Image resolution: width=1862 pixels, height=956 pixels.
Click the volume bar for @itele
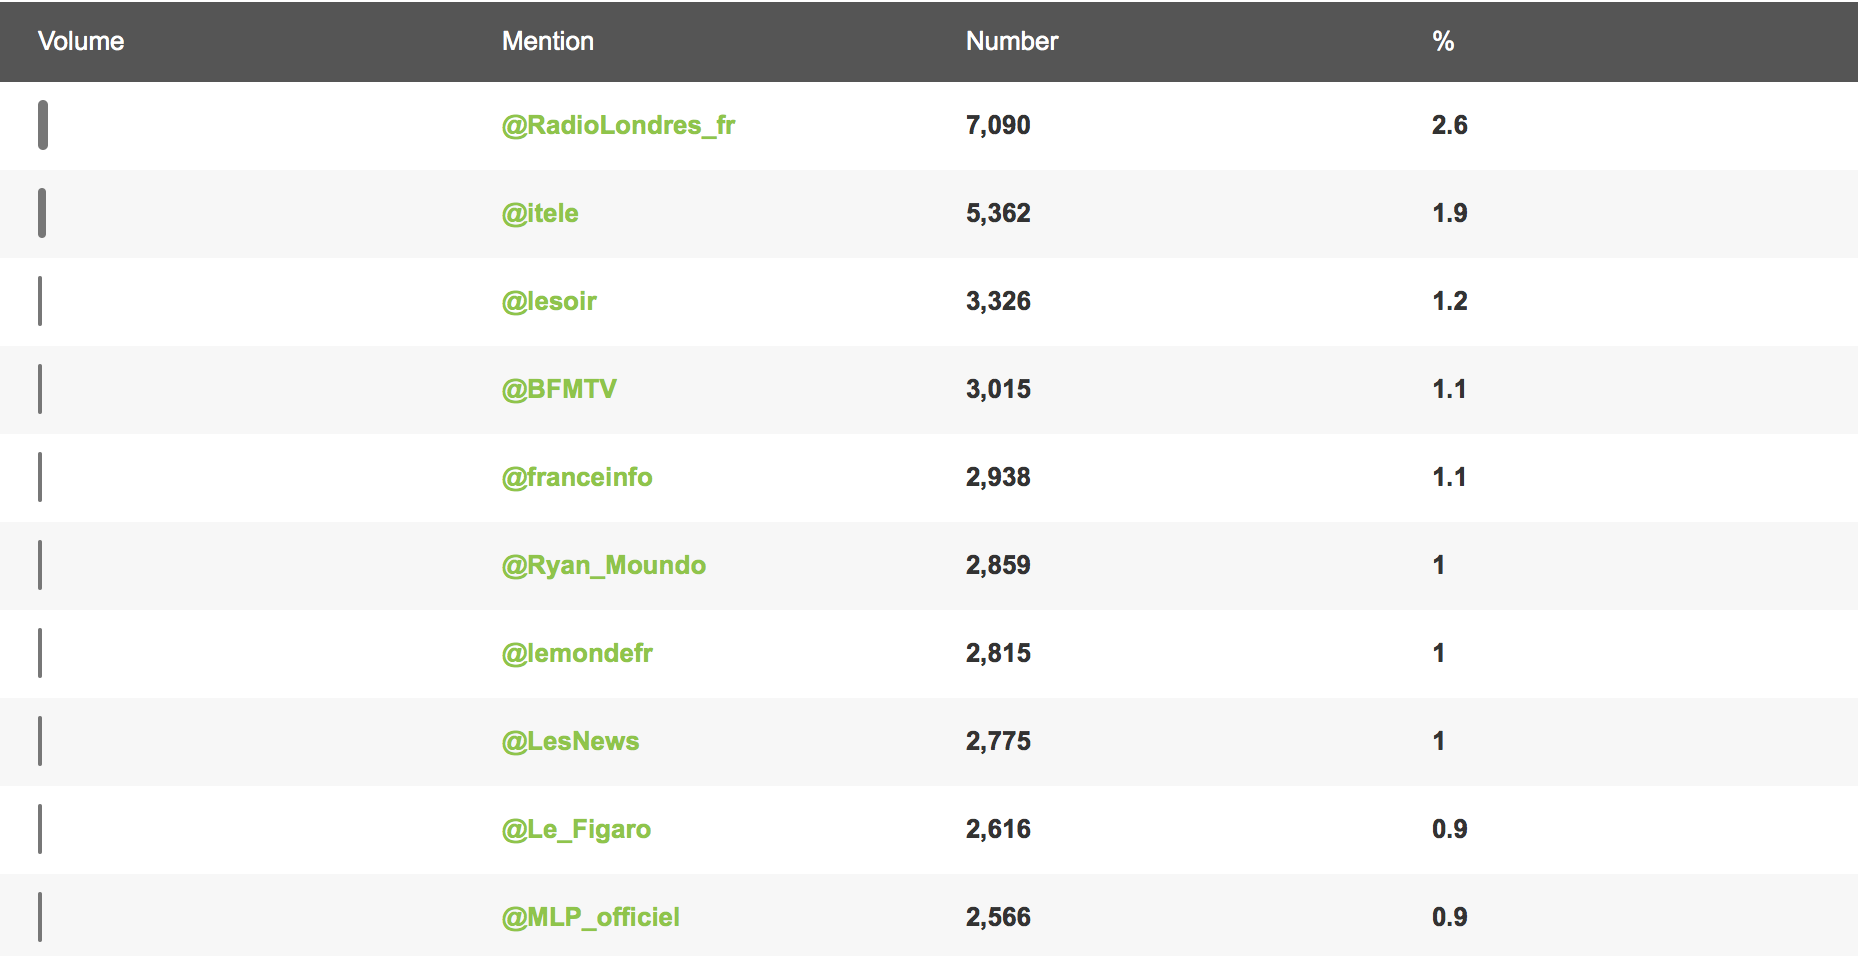click(x=42, y=213)
